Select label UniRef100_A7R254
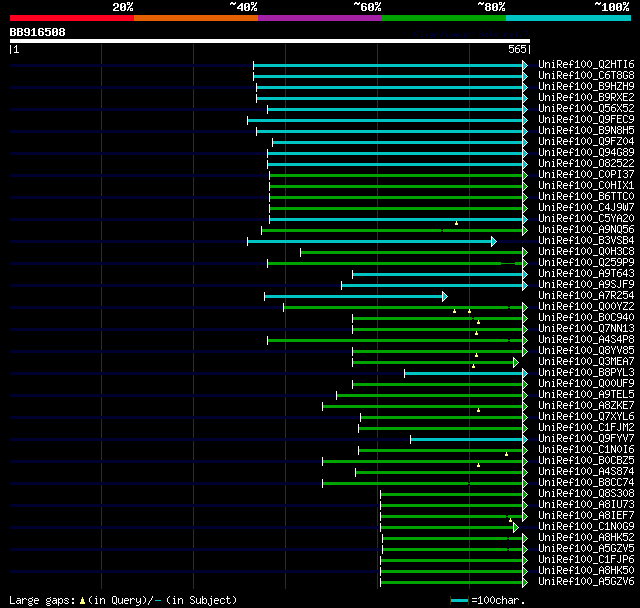The width and height of the screenshot is (640, 608). pos(586,296)
